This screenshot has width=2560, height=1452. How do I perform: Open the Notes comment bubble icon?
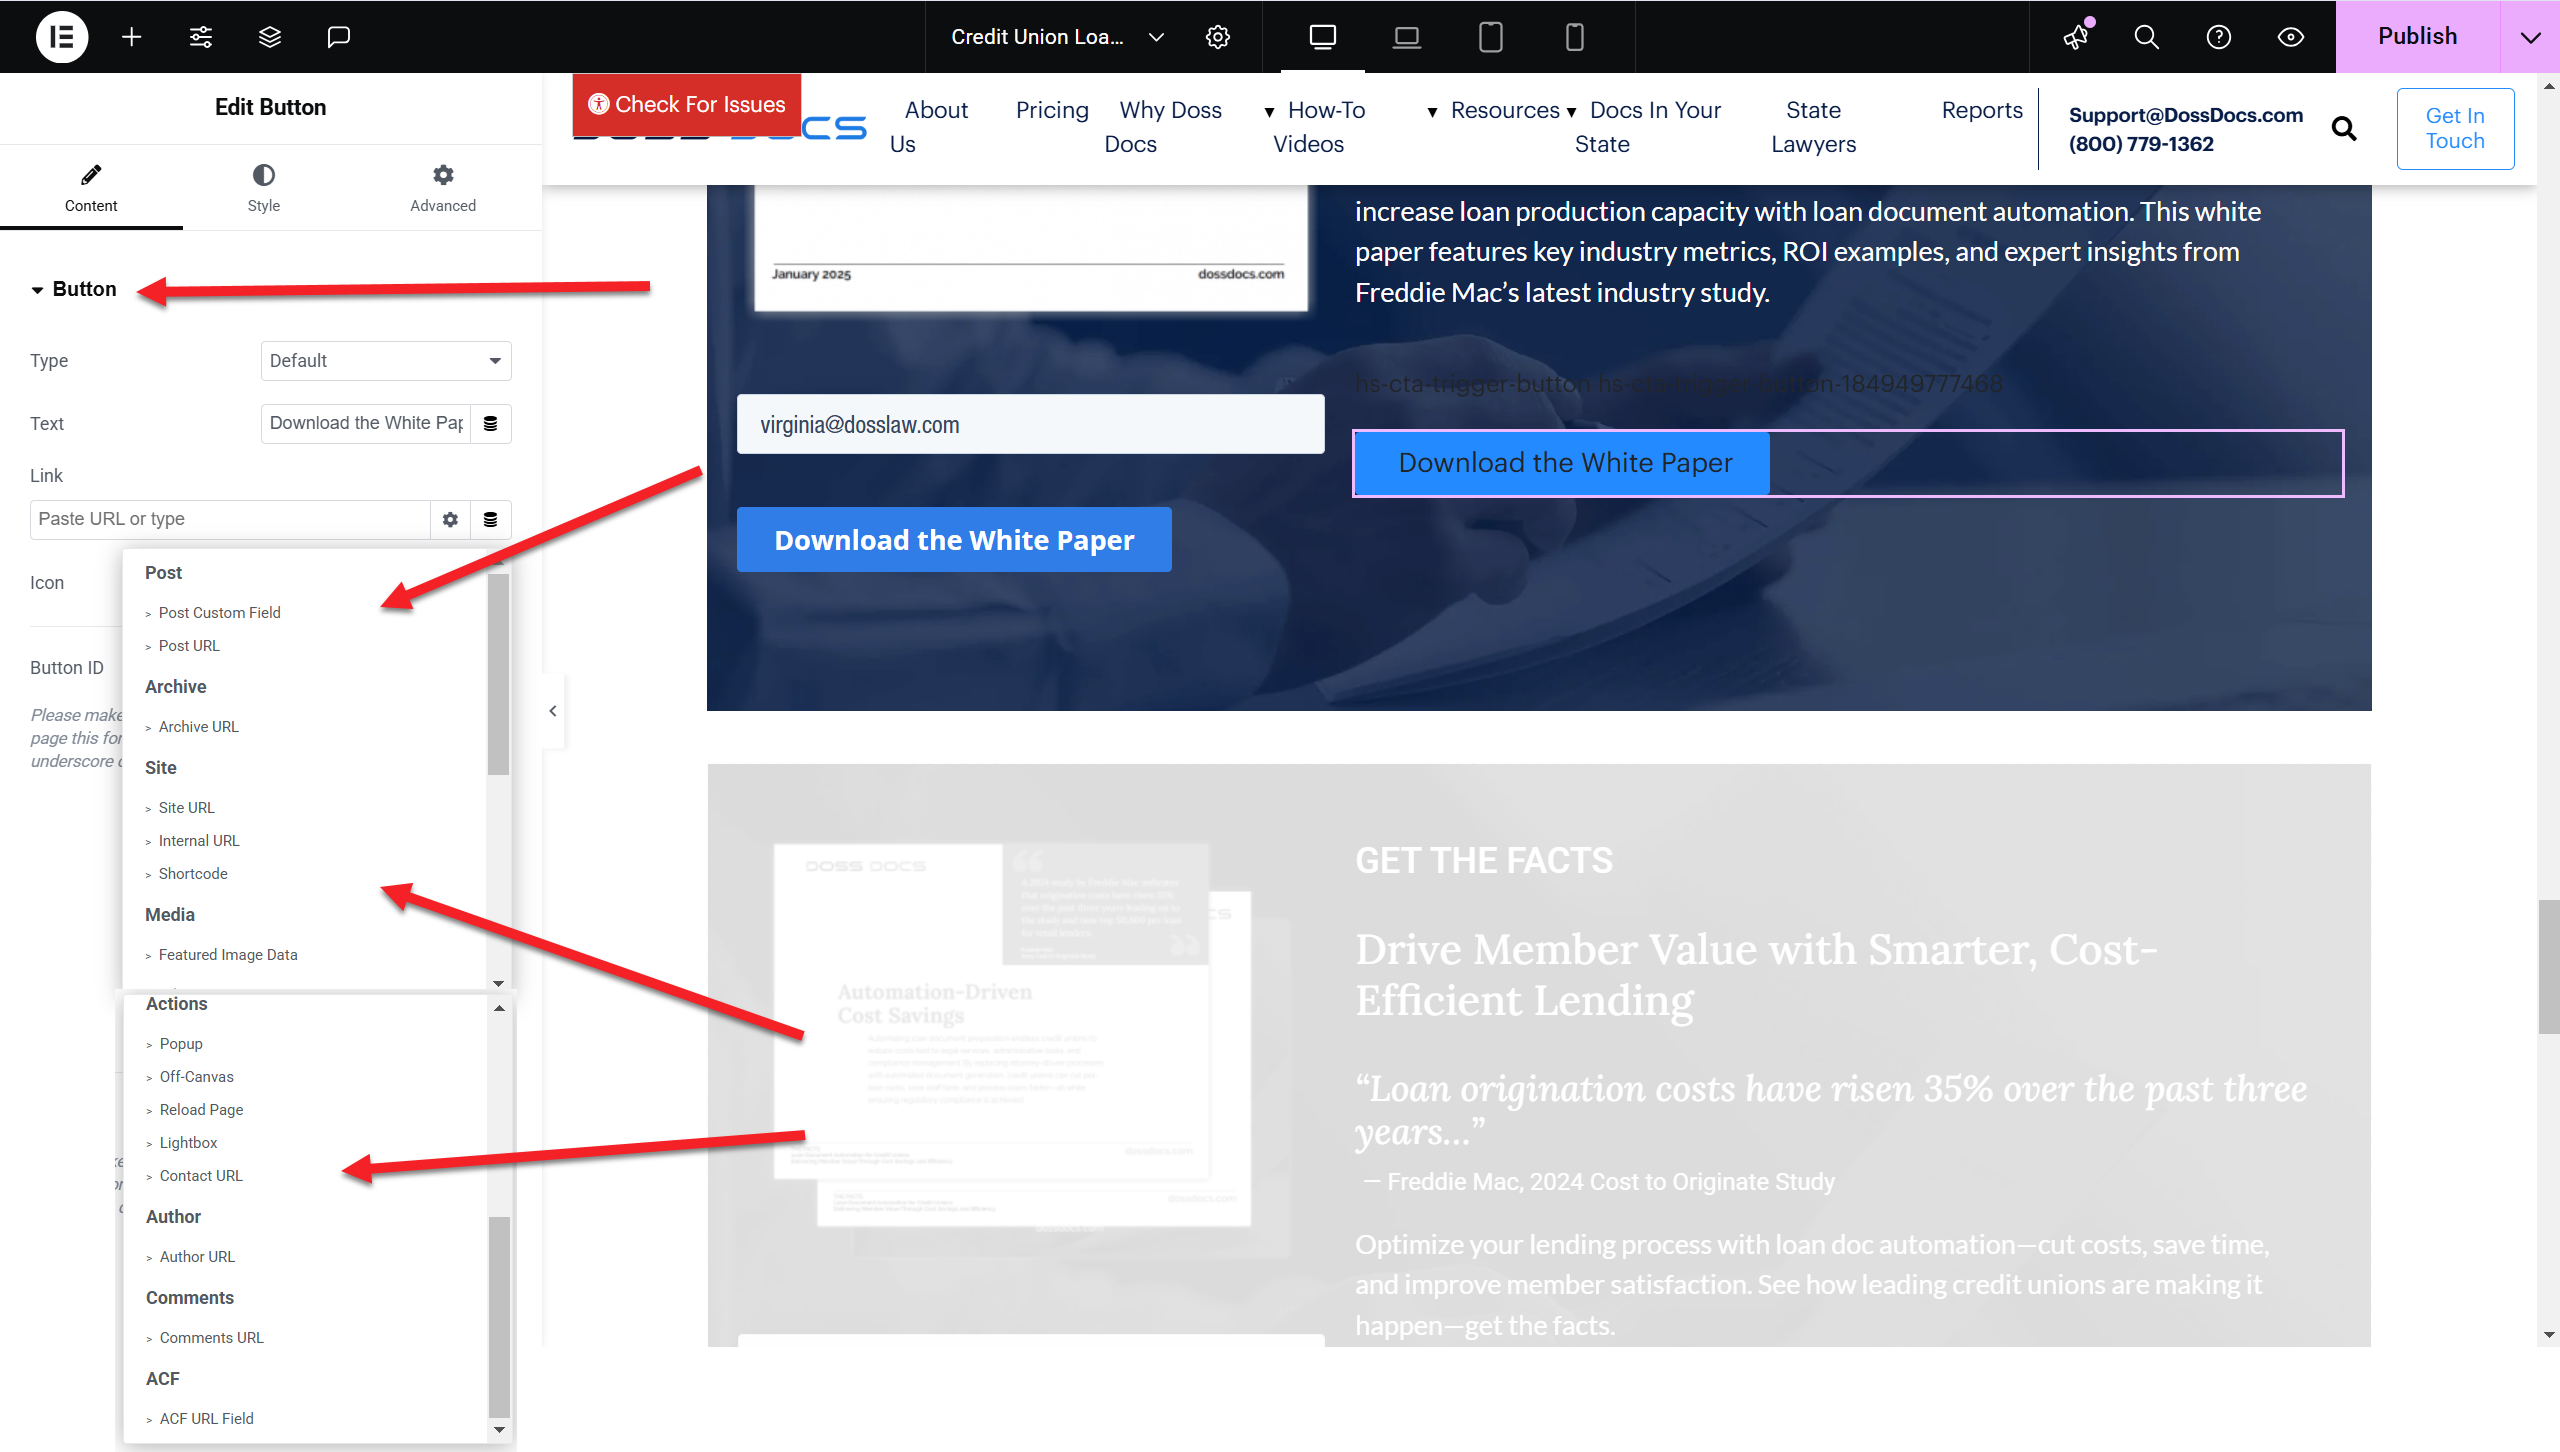(x=339, y=37)
